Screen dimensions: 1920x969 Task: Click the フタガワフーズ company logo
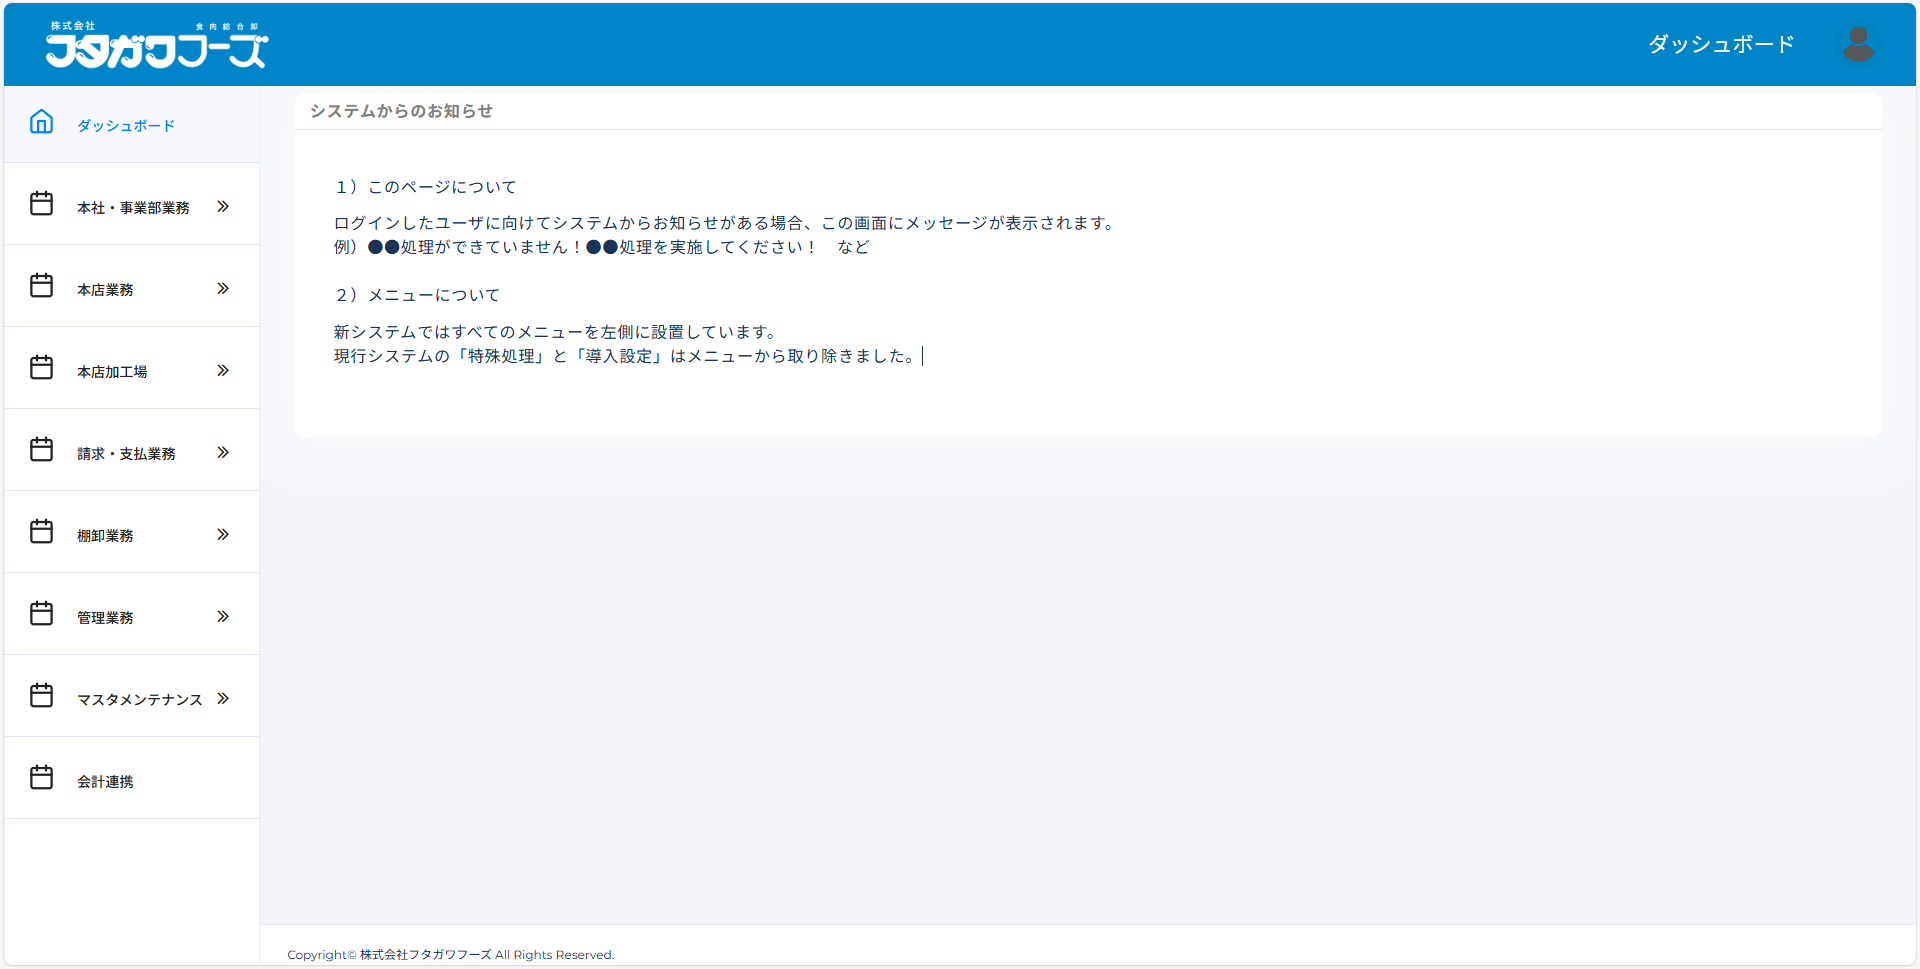(x=156, y=44)
